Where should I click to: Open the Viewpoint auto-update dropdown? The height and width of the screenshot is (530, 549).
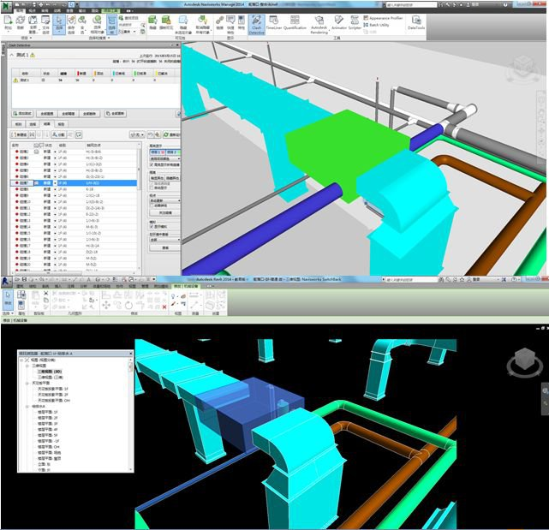(165, 201)
